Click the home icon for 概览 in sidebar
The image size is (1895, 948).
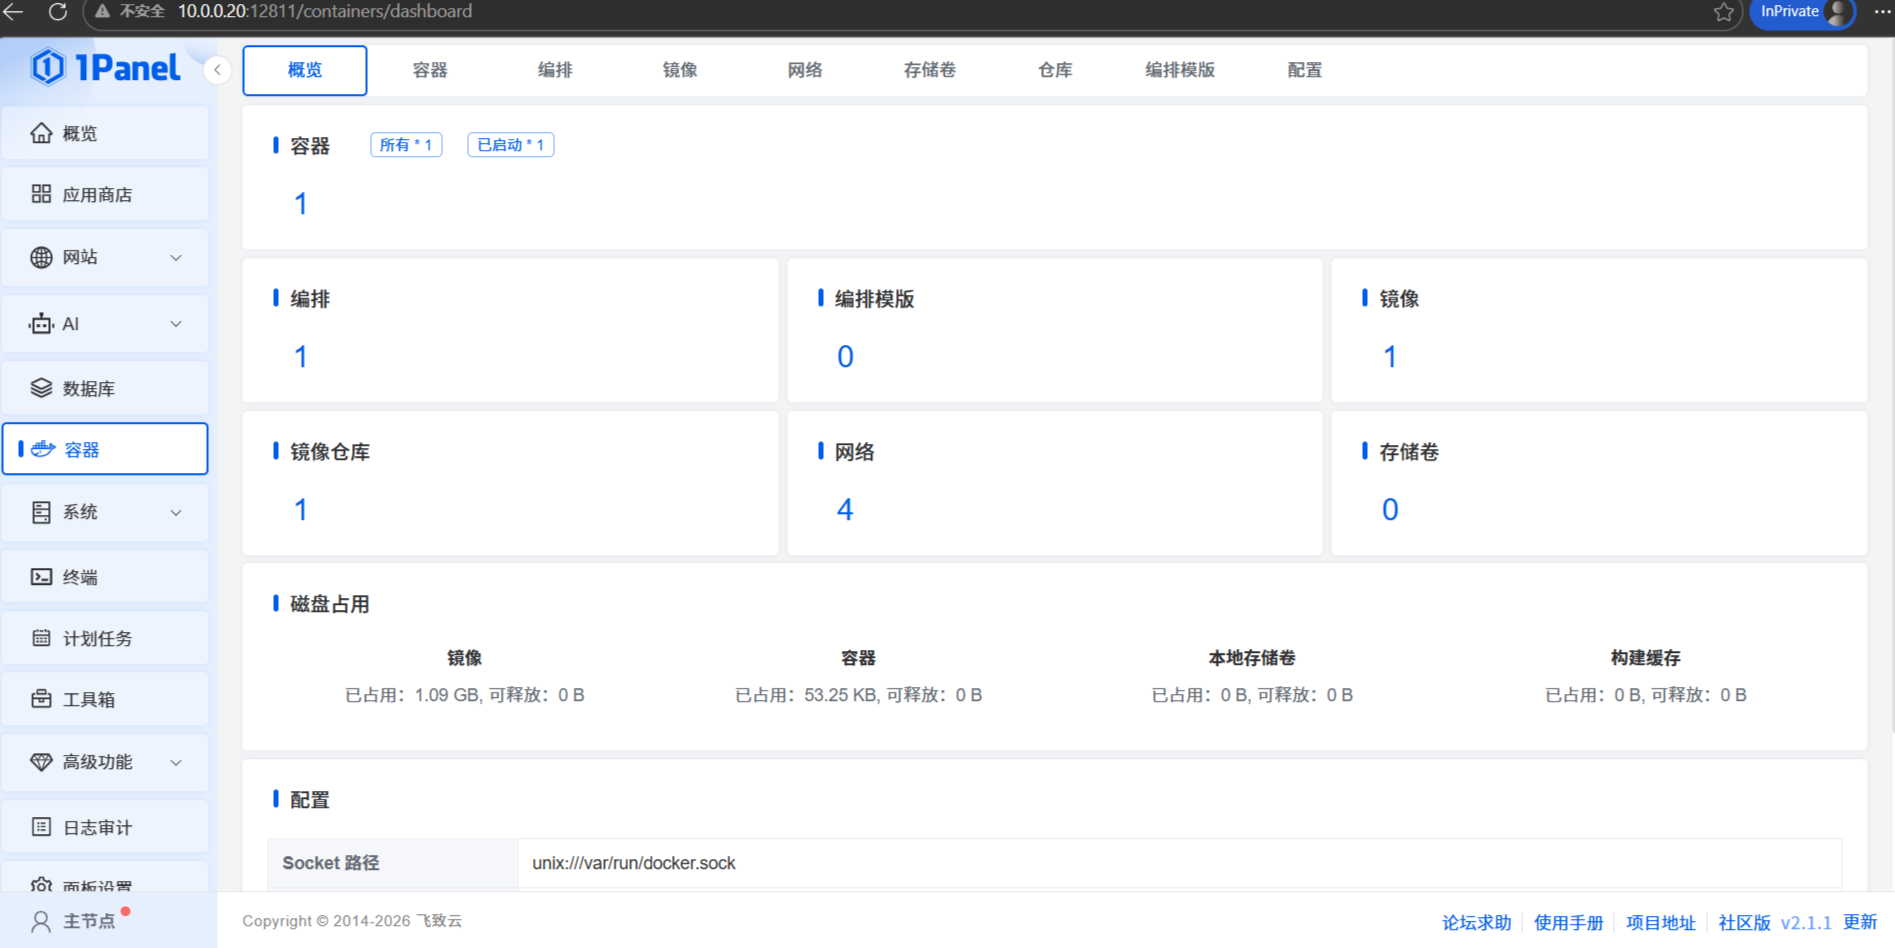tap(41, 133)
